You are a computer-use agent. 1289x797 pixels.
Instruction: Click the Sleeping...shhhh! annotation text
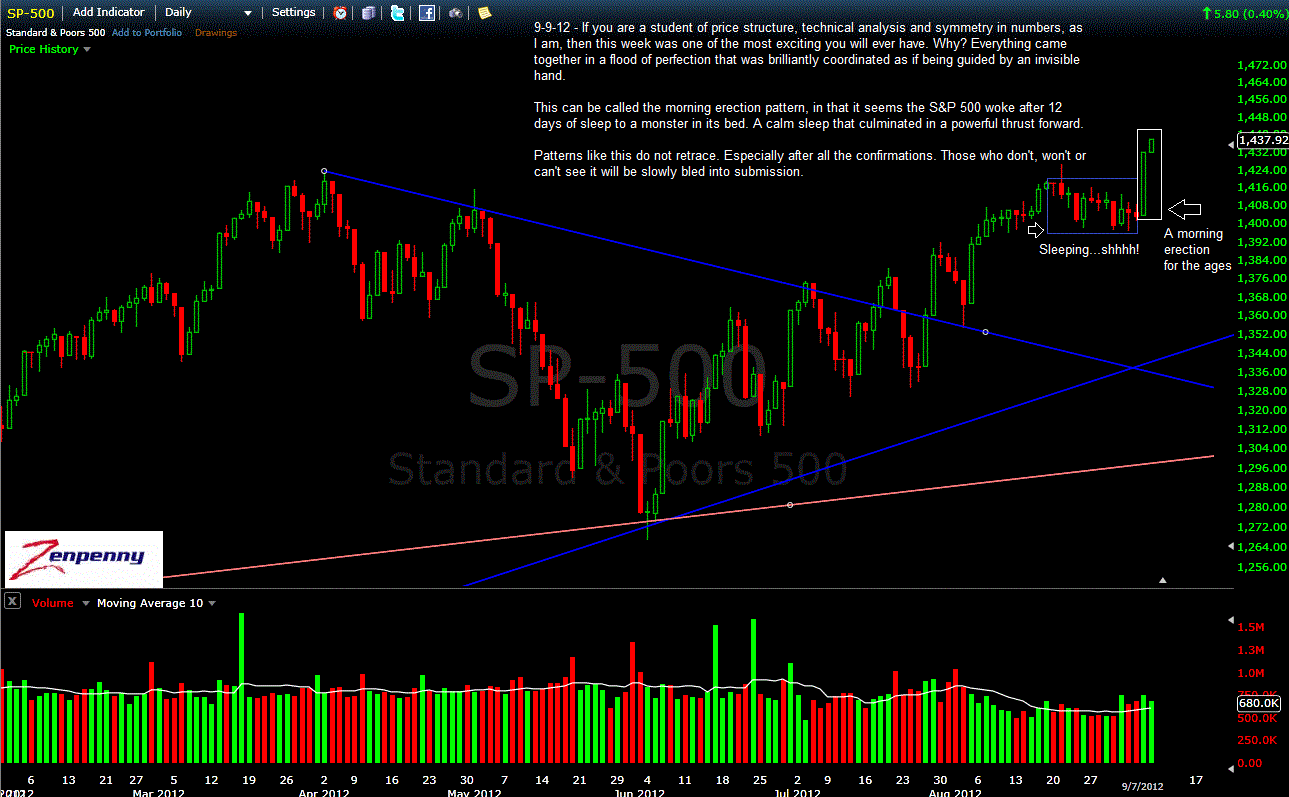point(1089,249)
